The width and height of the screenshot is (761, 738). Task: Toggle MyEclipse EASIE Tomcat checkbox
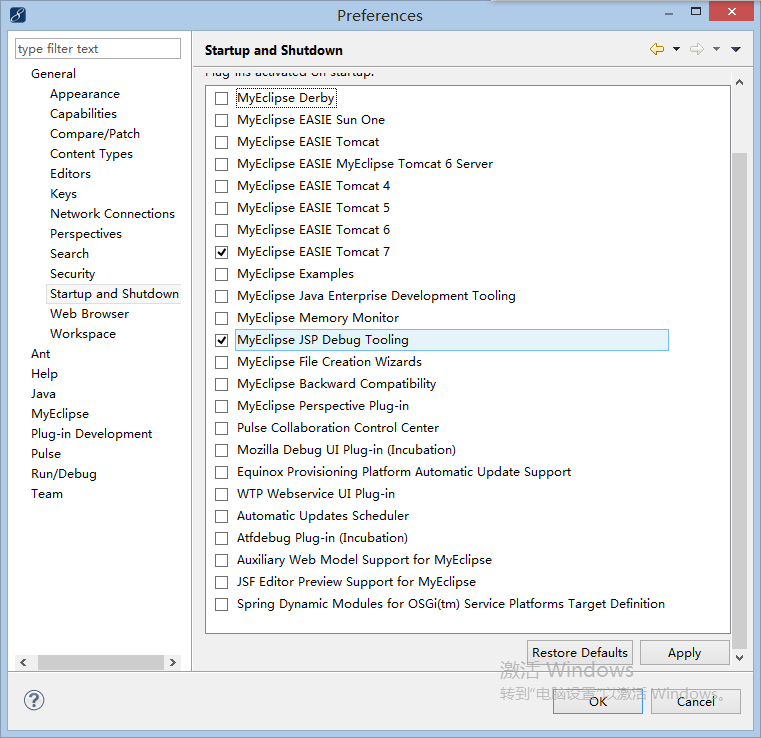click(221, 142)
